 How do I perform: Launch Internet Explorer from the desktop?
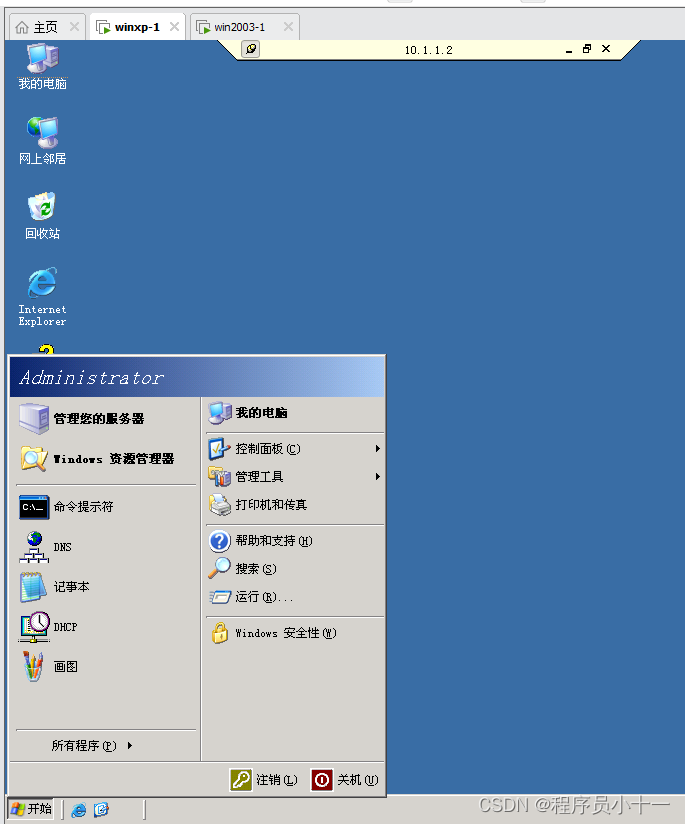click(x=43, y=297)
